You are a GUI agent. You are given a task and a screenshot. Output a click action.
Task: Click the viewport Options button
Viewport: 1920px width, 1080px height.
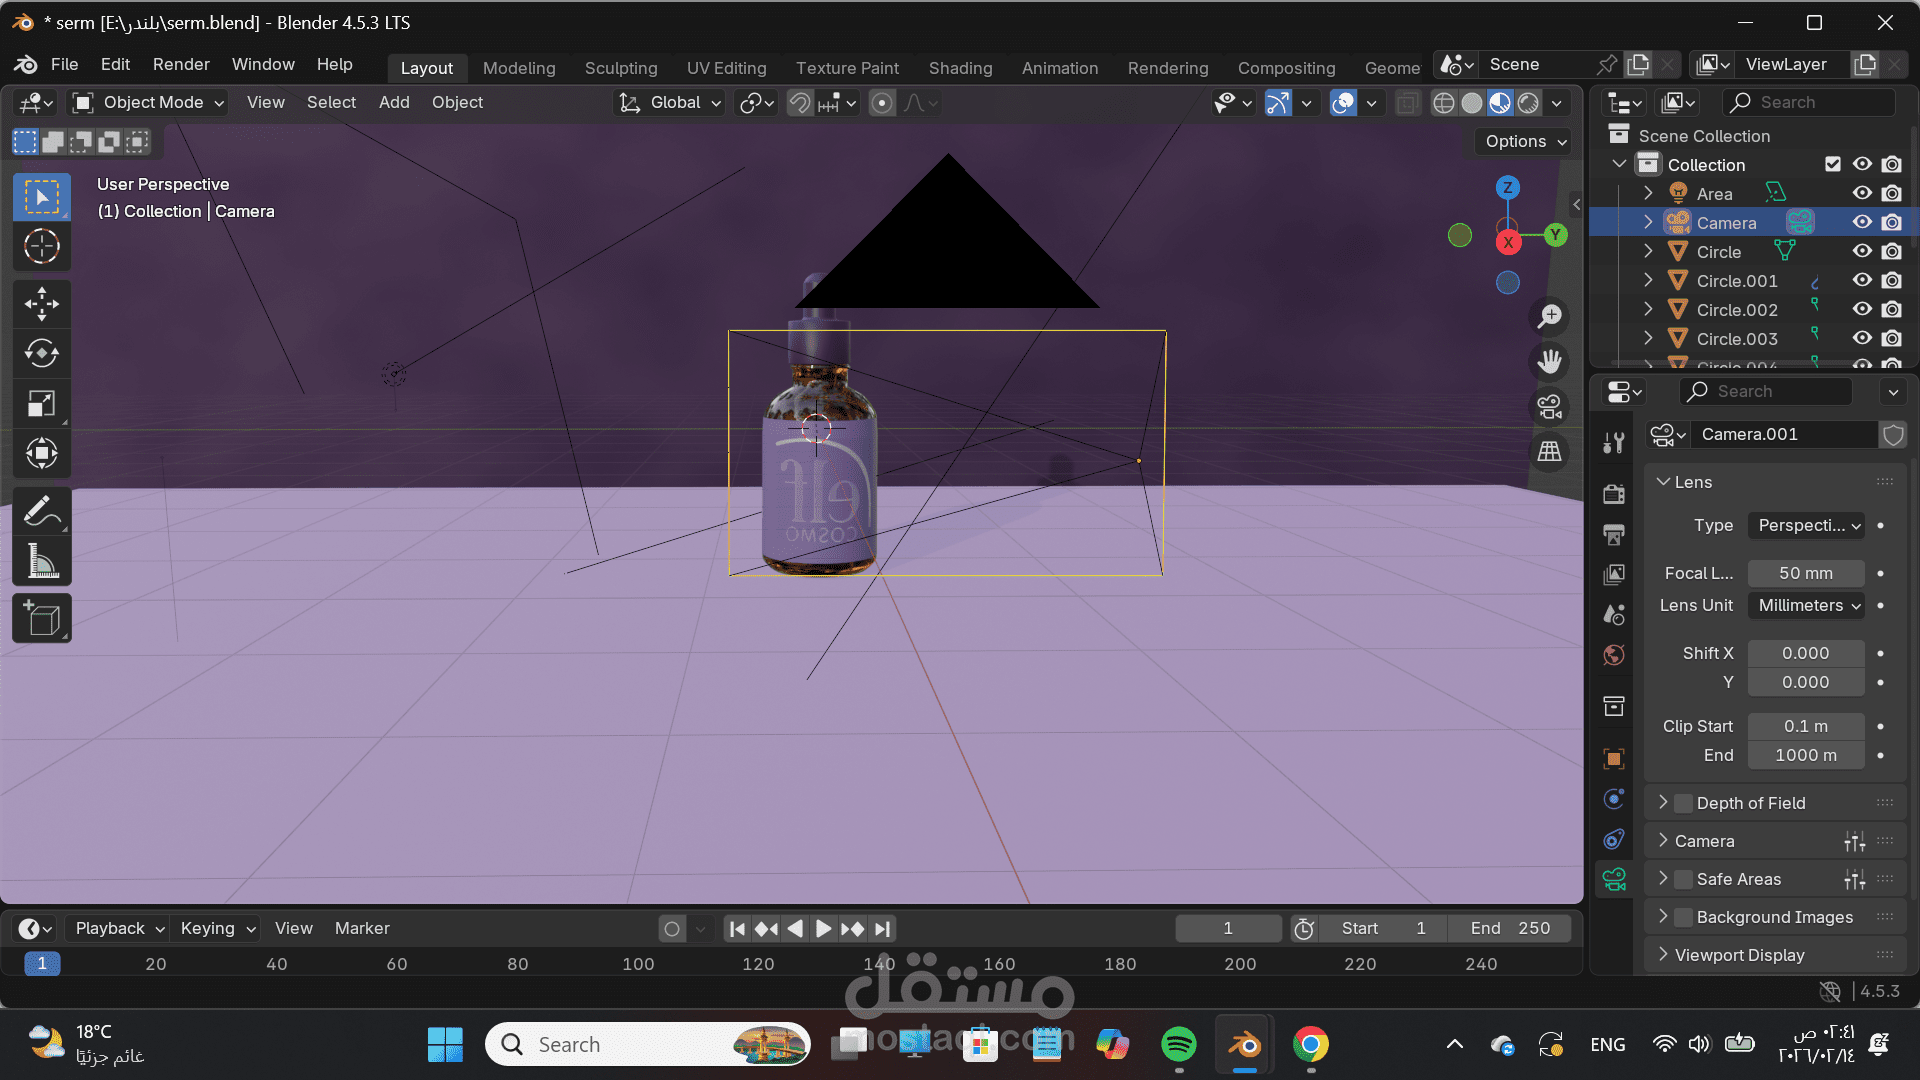tap(1524, 141)
